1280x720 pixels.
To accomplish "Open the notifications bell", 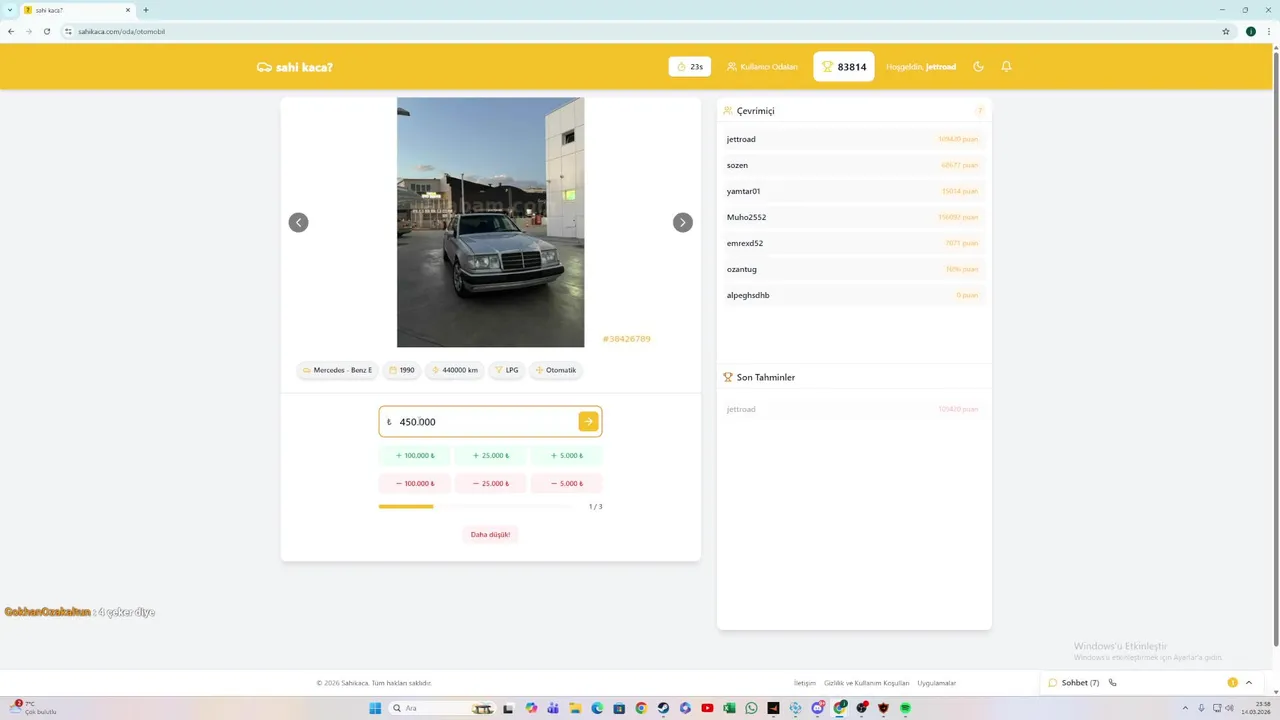I will (x=1006, y=67).
